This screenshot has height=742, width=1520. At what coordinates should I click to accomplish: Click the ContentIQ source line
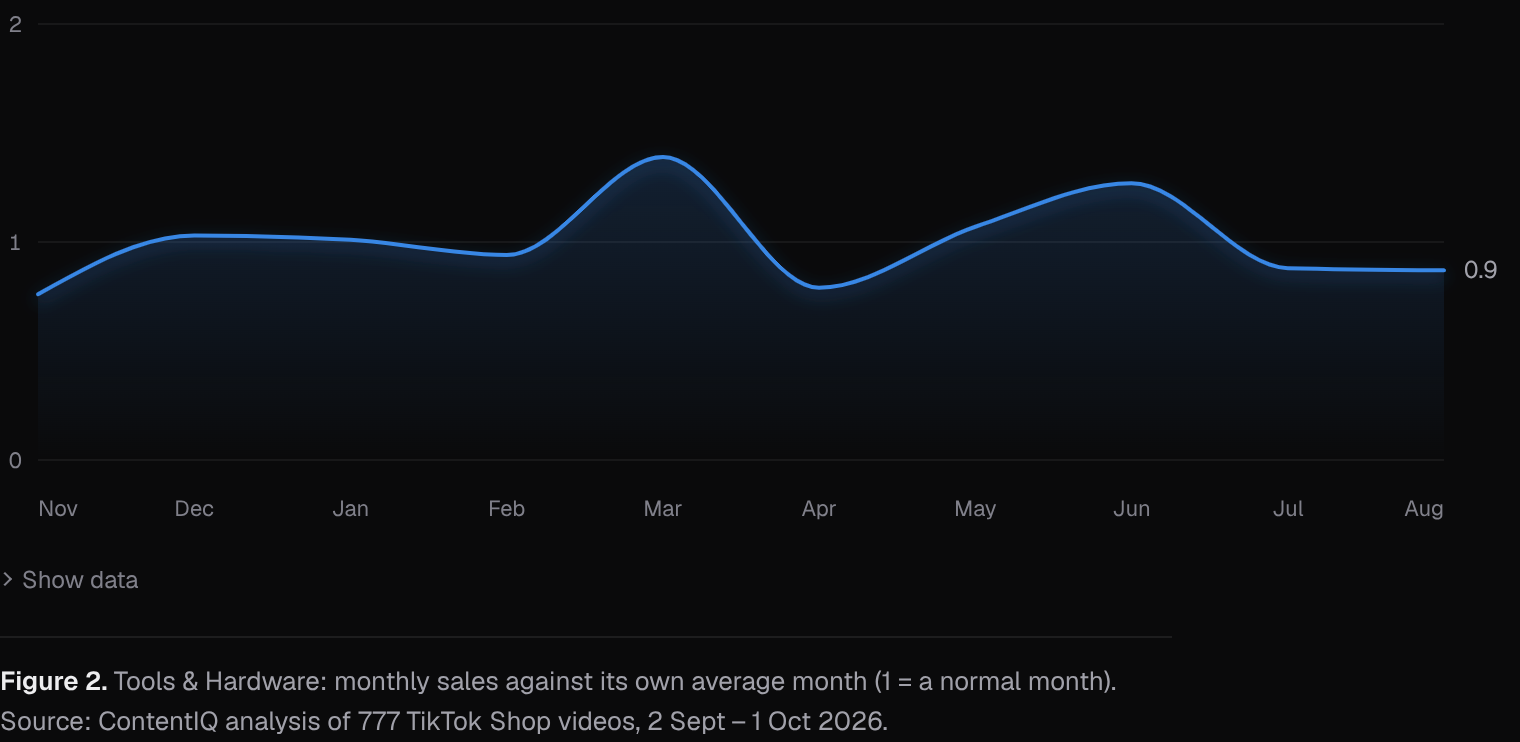click(444, 721)
